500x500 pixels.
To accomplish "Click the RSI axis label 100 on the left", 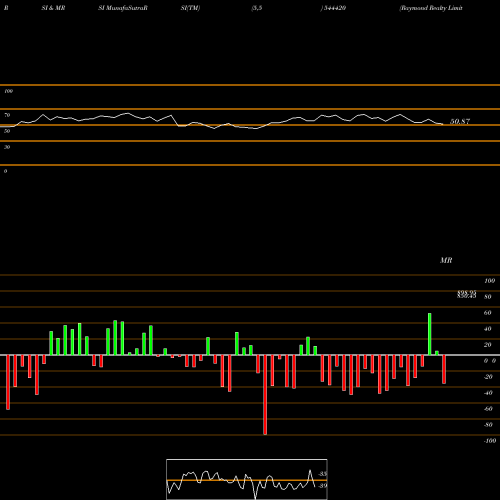I will [8, 91].
